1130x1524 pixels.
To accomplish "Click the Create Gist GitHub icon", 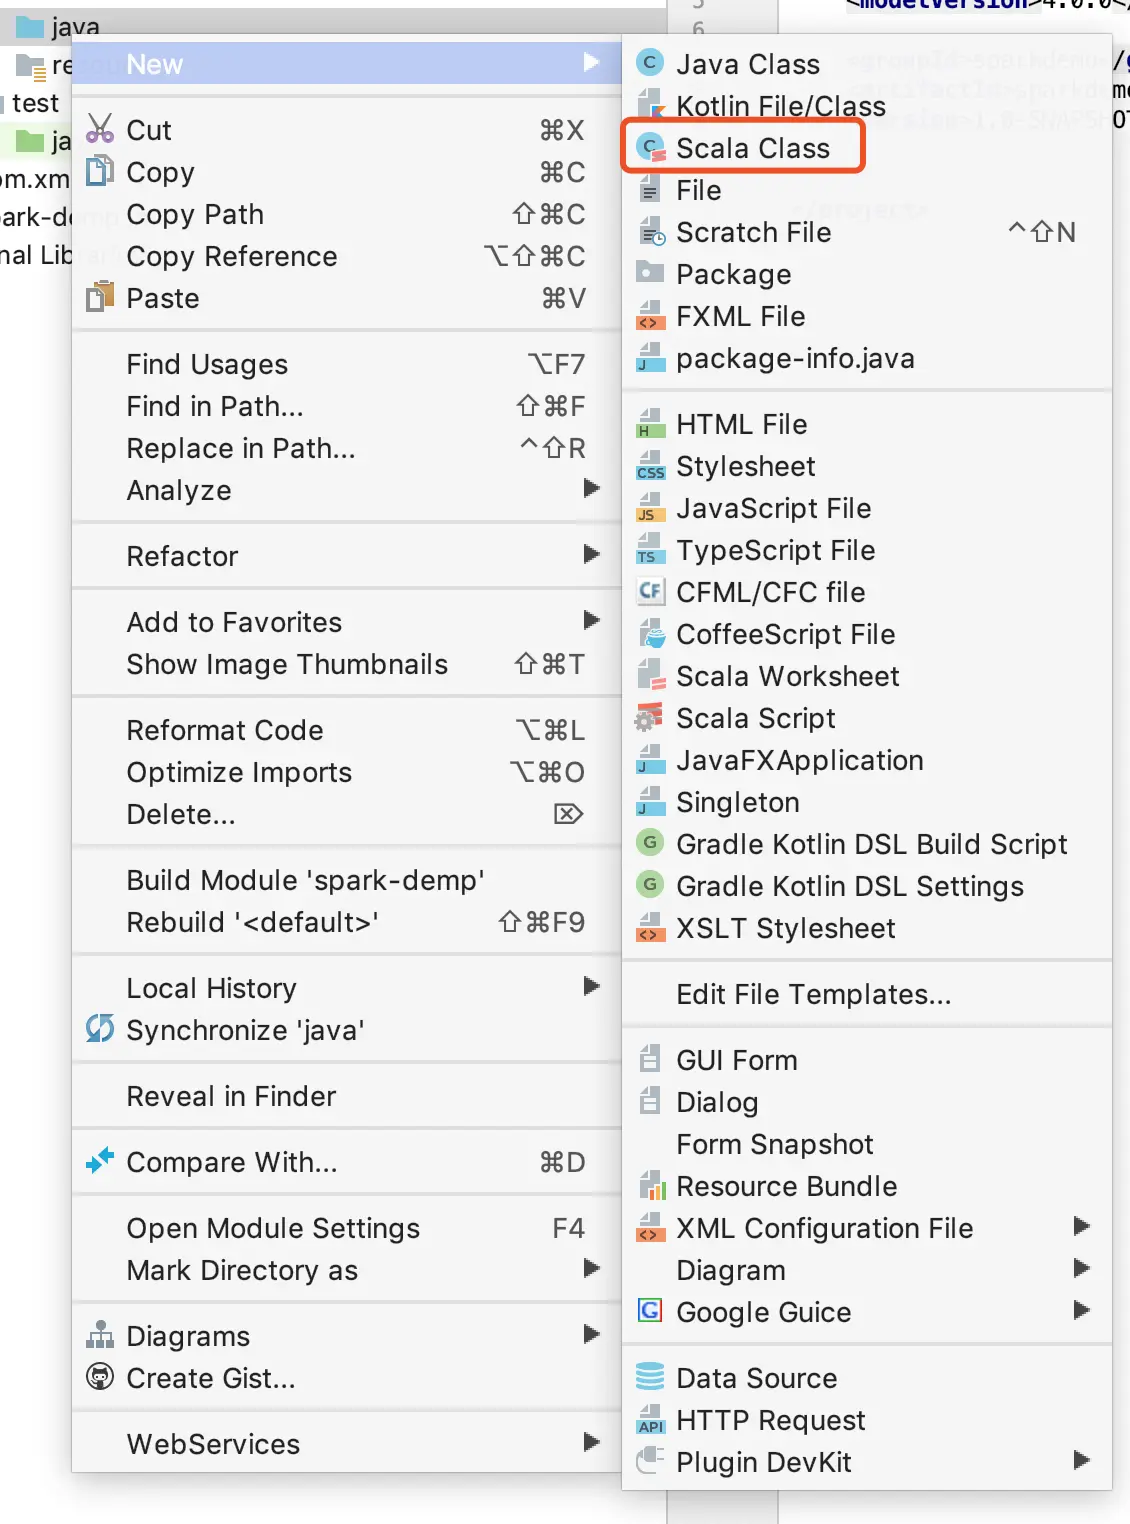I will pos(100,1378).
